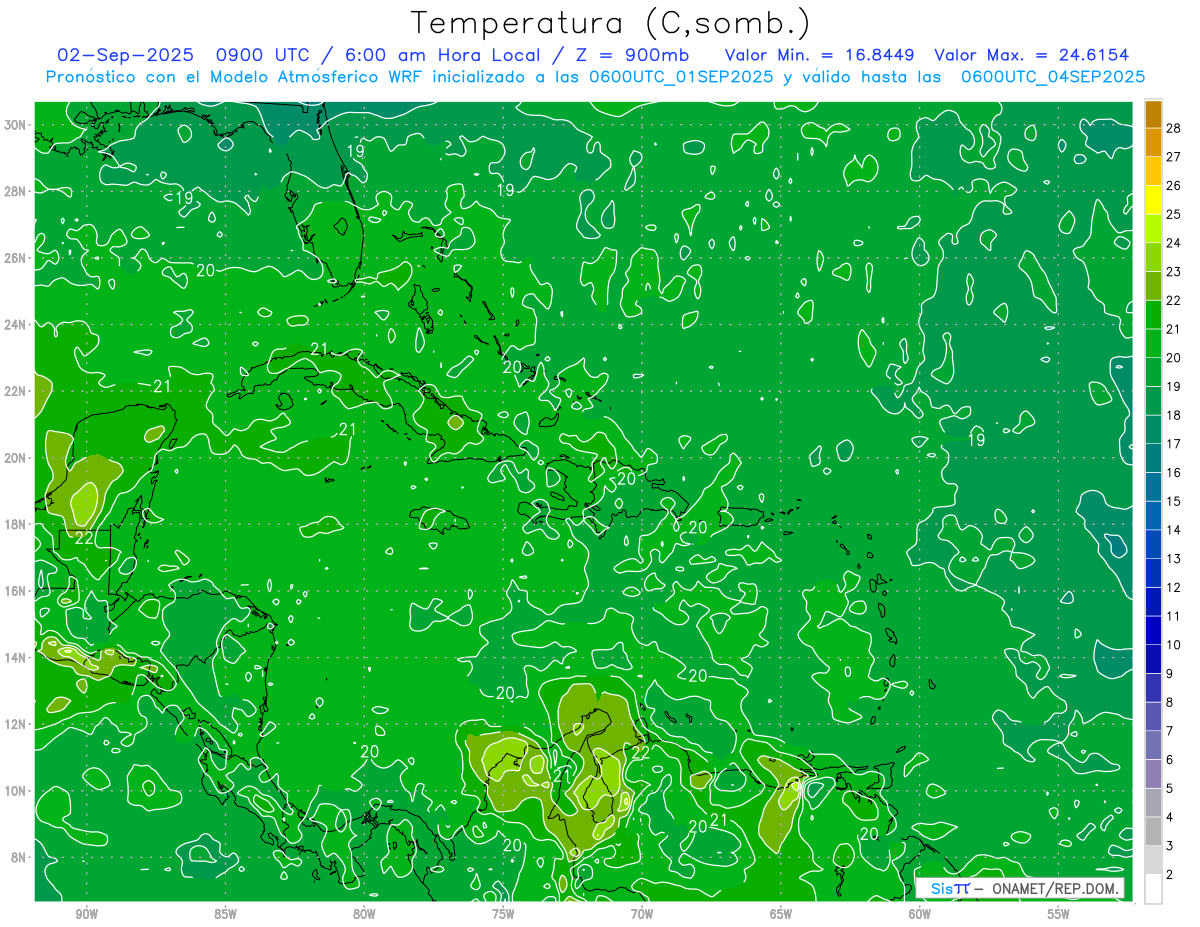
Task: Click the color scale label "28"
Action: click(x=1173, y=128)
